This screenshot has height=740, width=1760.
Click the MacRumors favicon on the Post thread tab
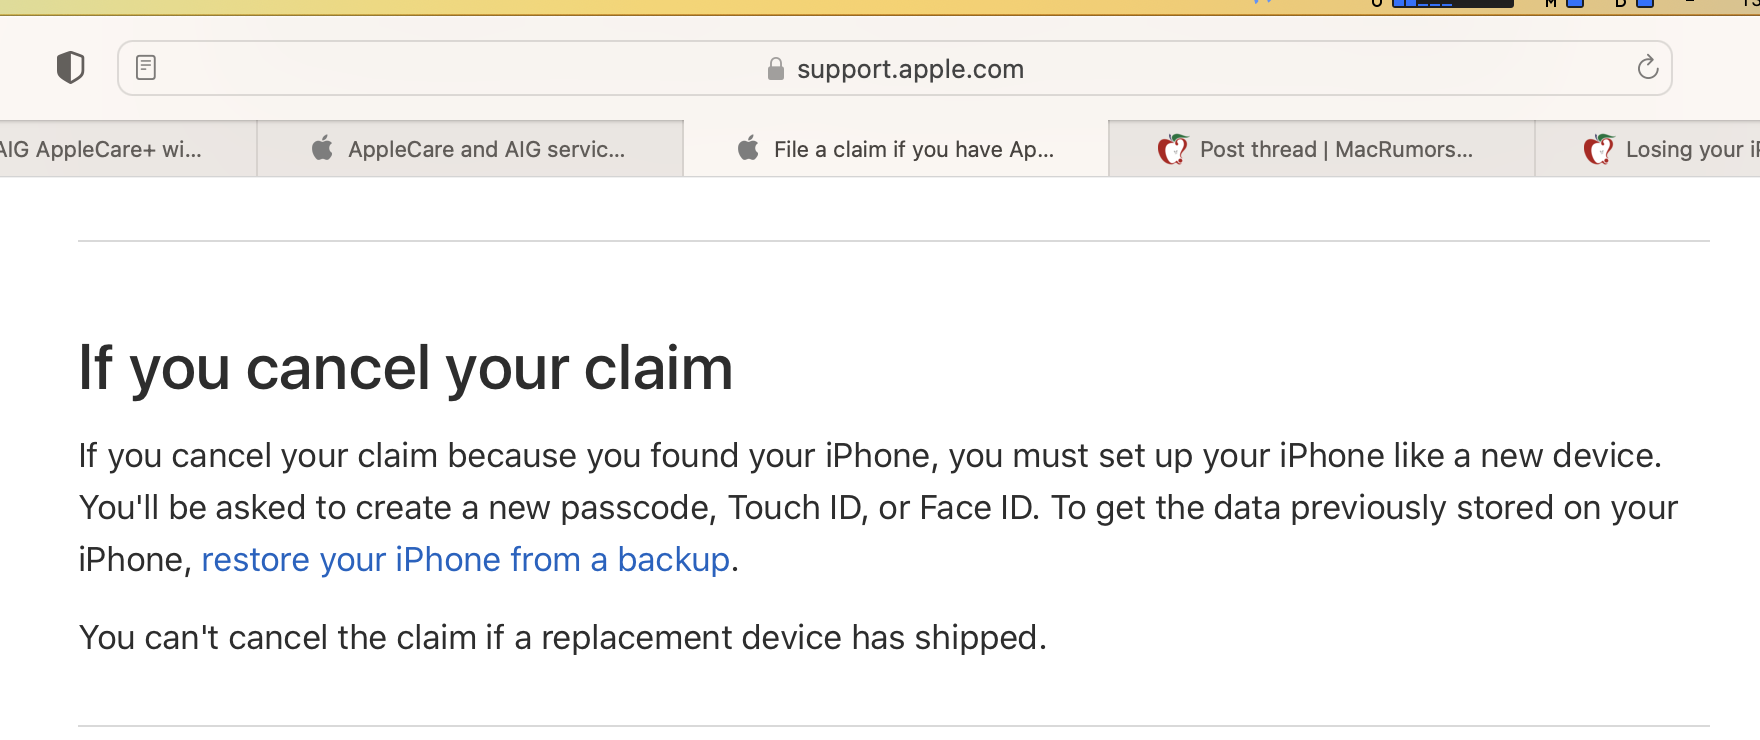(x=1173, y=149)
